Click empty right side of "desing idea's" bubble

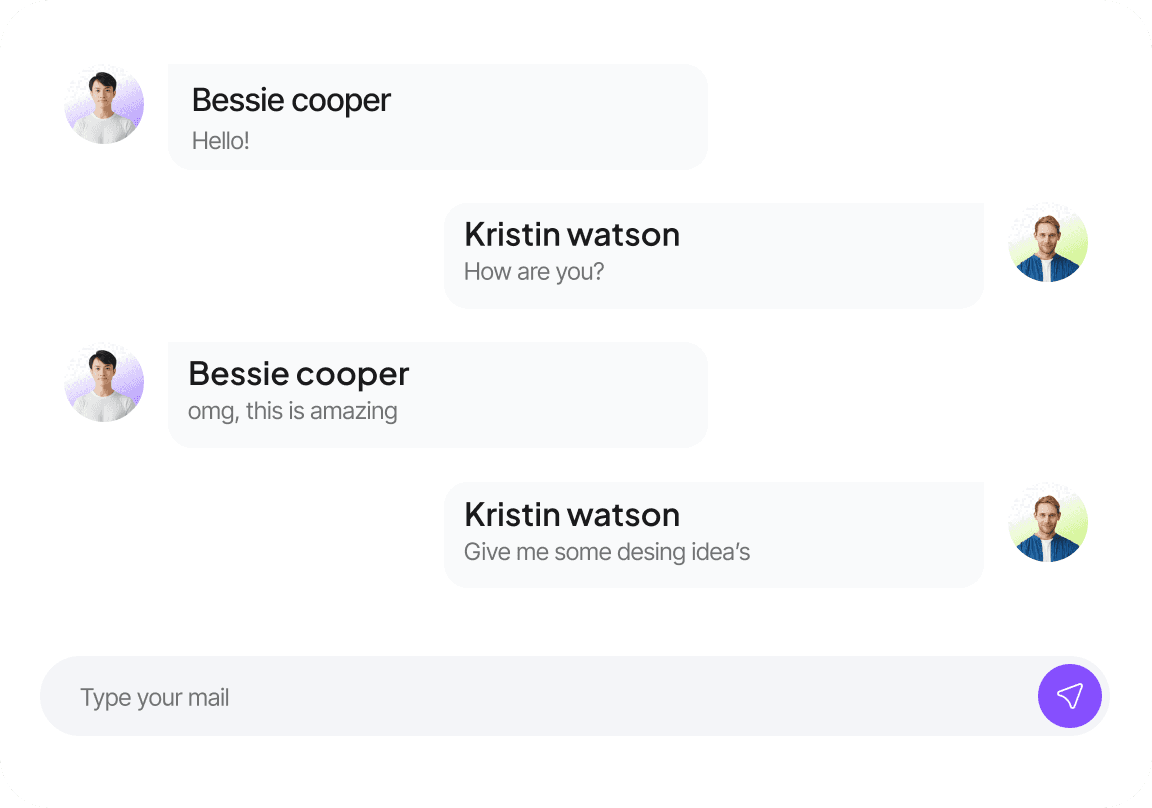pos(880,535)
